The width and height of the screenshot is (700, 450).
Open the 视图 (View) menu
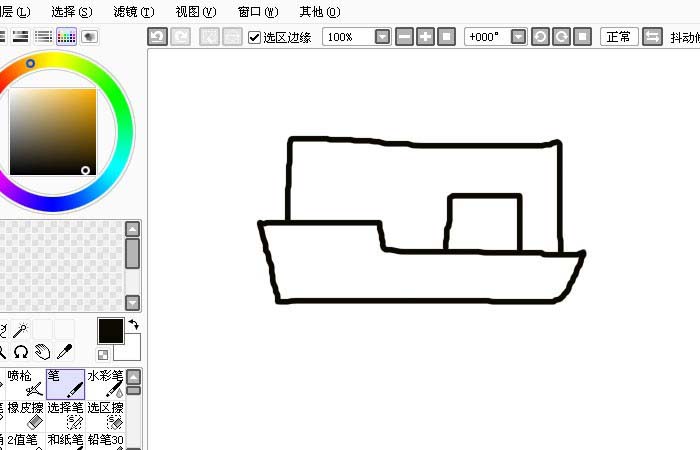pyautogui.click(x=195, y=12)
